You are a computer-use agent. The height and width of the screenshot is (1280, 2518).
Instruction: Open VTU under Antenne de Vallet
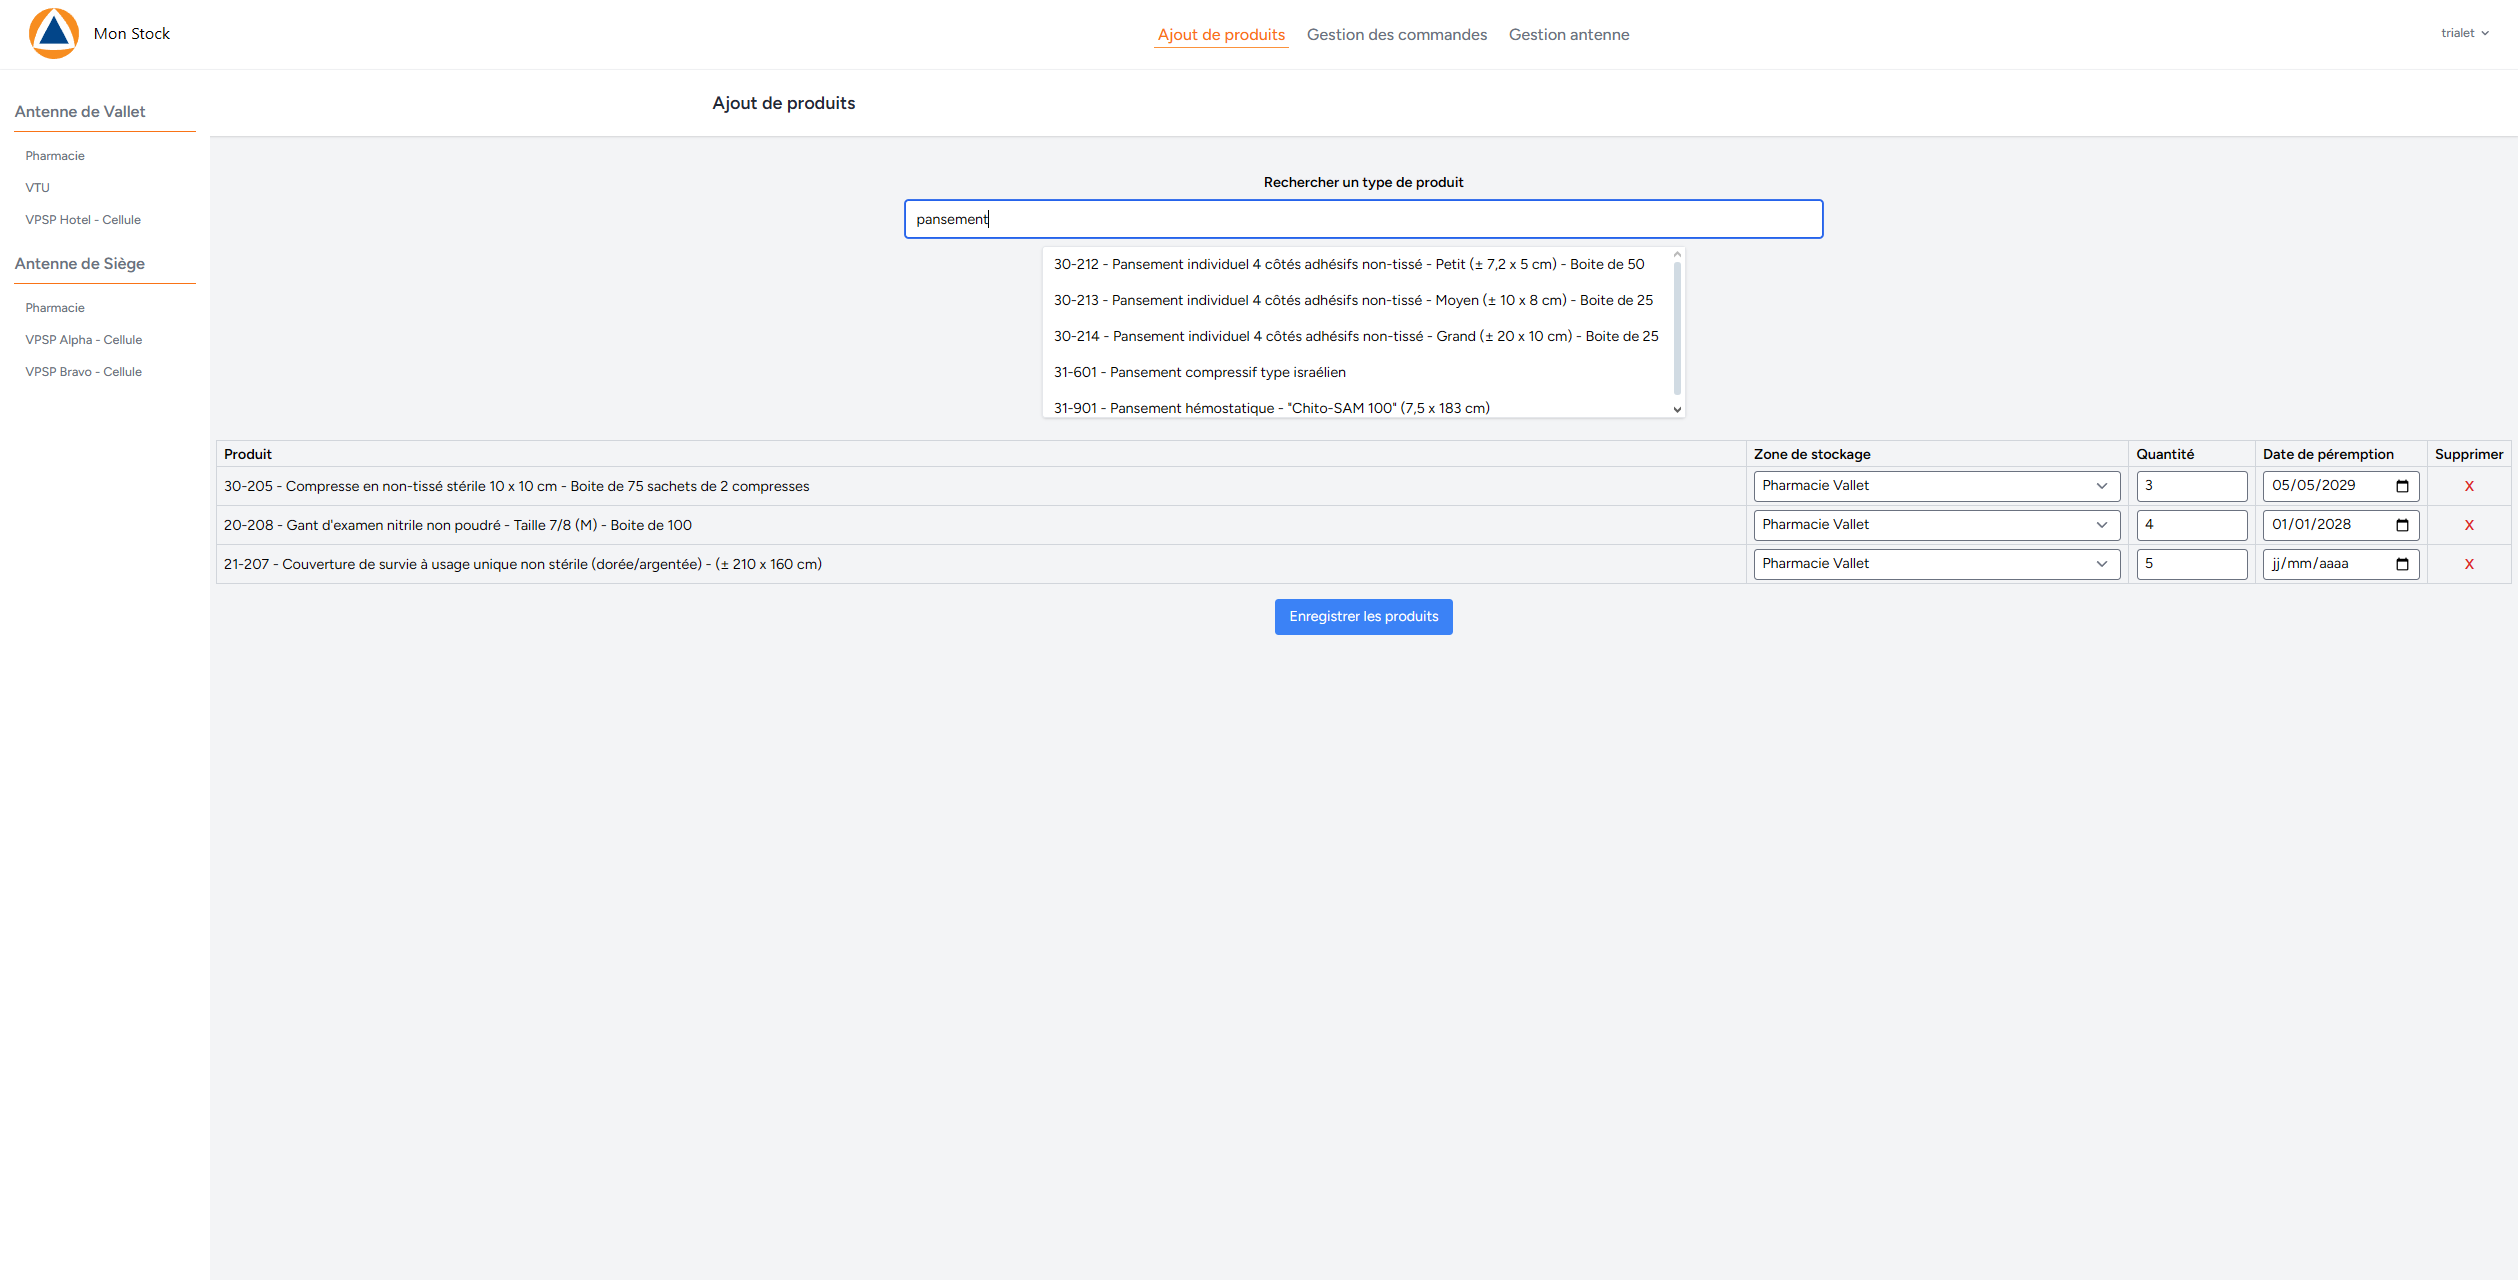click(x=38, y=188)
